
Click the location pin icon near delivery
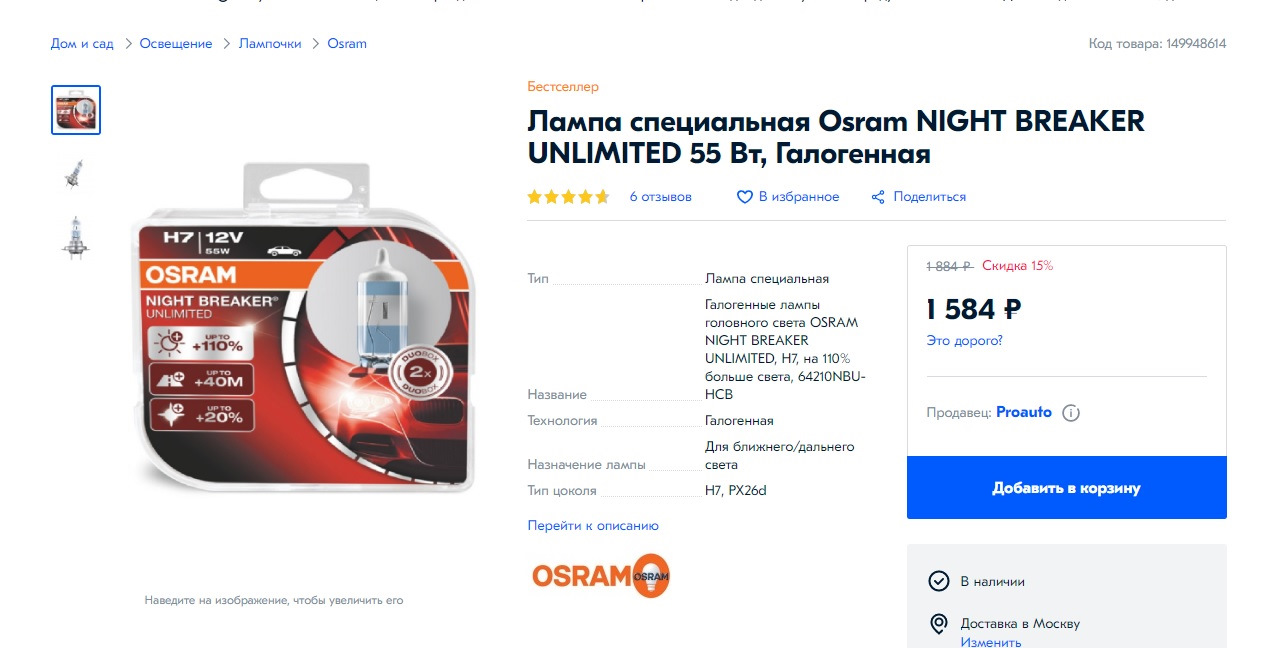coord(938,624)
